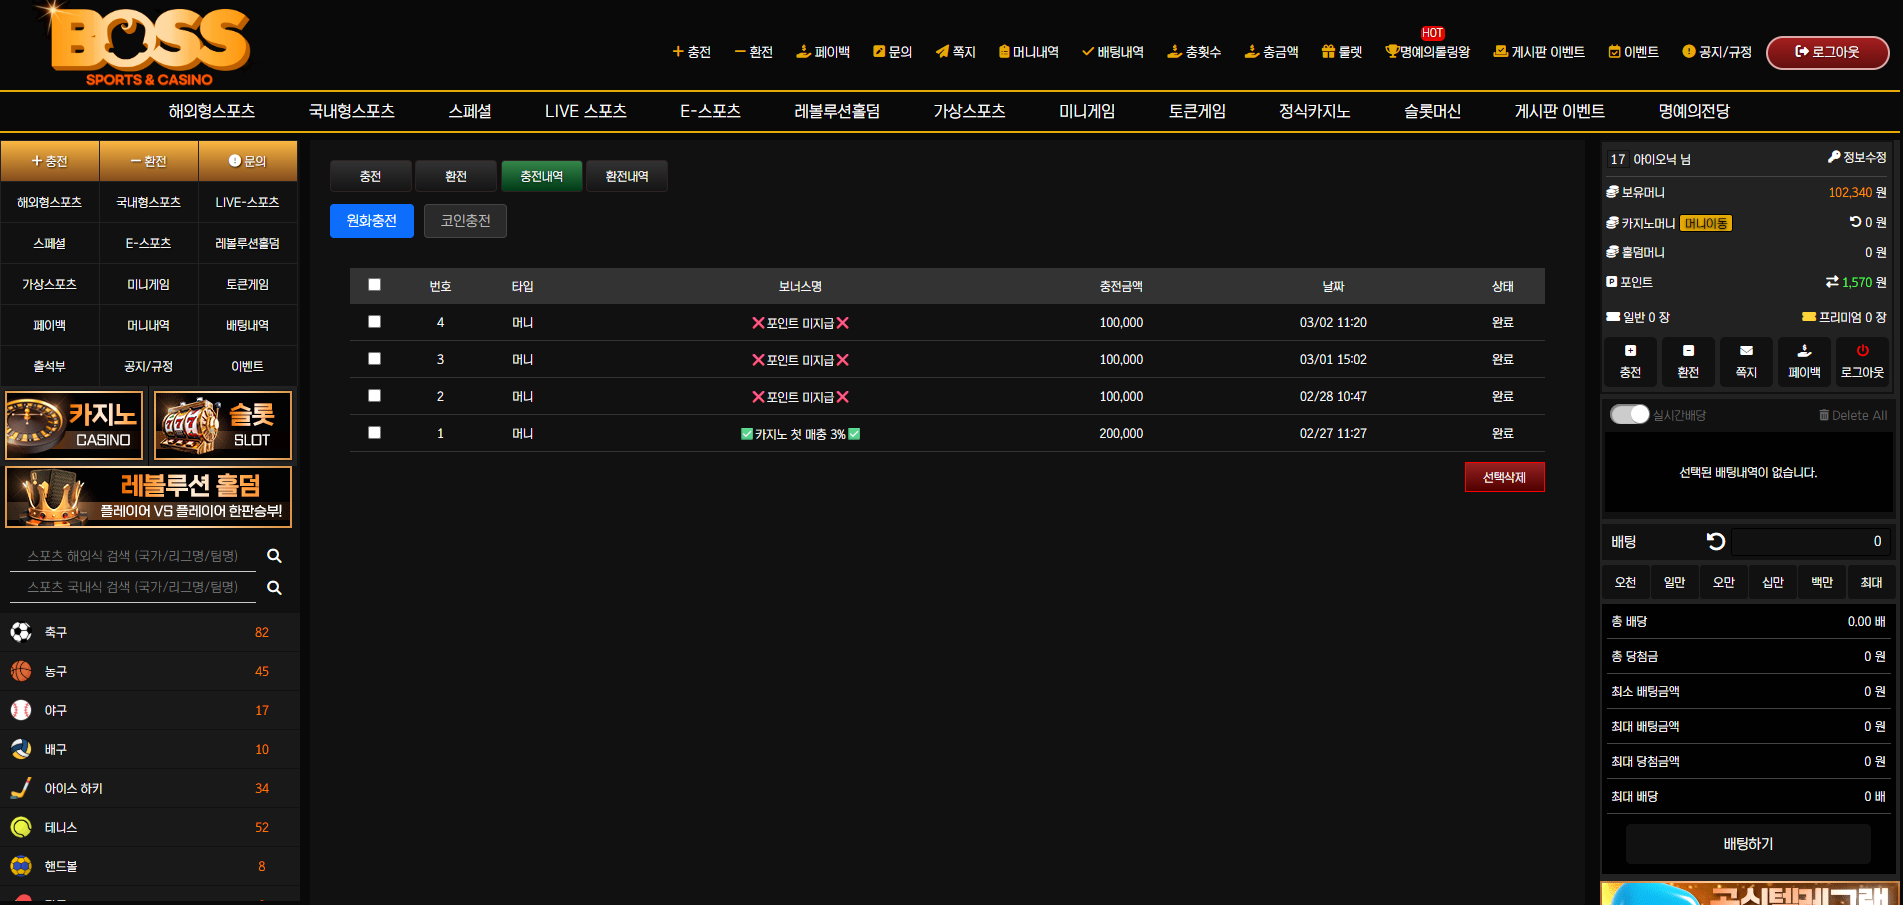Click the domestic sports search magnifier icon

[x=274, y=588]
